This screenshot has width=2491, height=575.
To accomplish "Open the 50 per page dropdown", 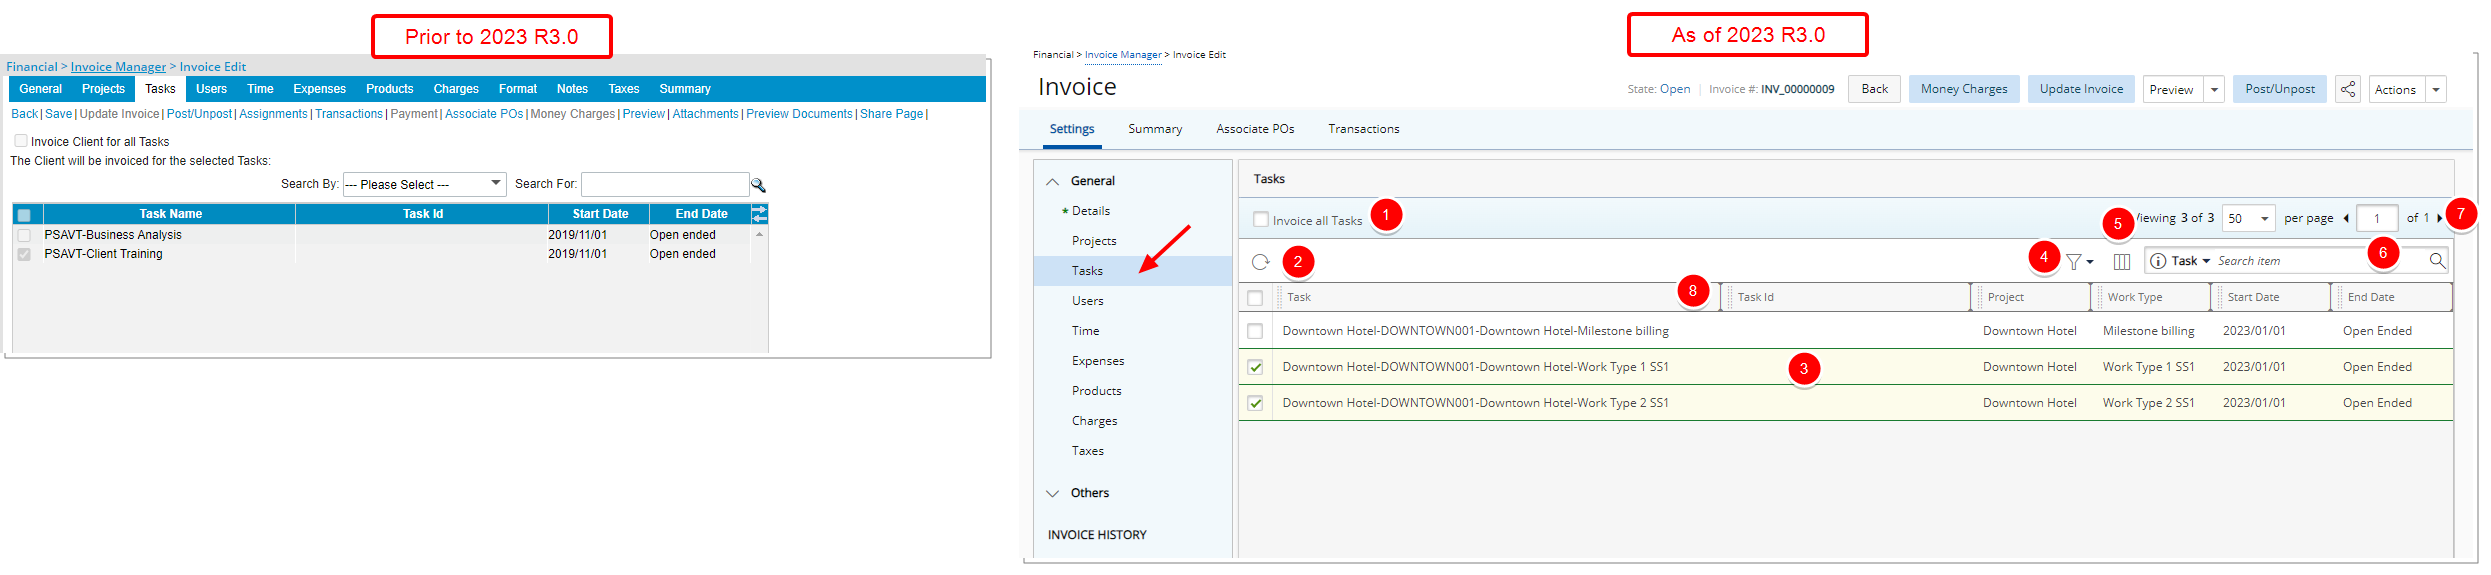I will pos(2249,218).
